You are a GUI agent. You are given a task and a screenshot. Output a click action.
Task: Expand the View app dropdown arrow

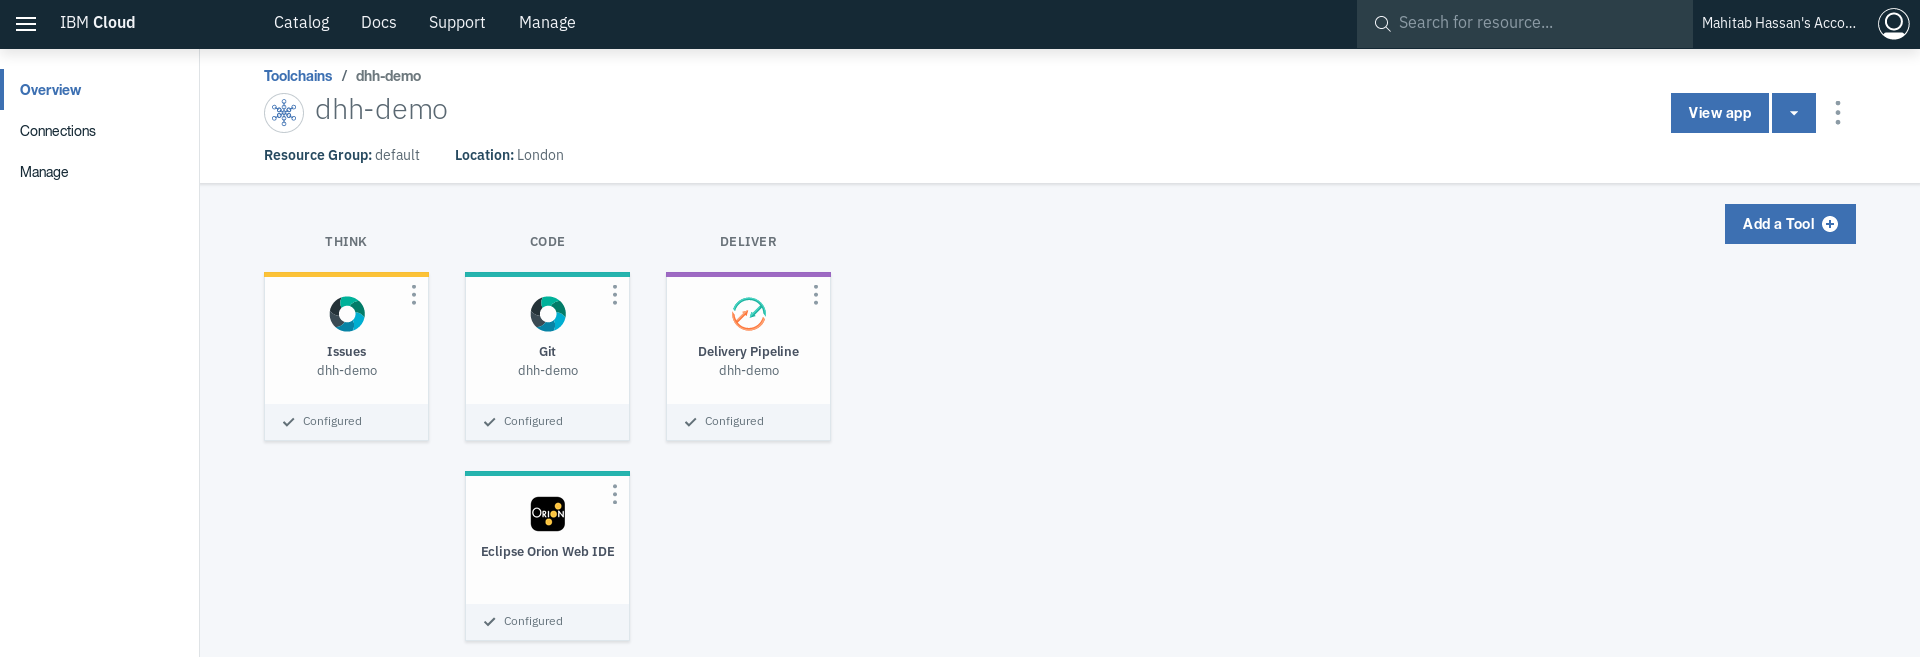click(x=1794, y=113)
